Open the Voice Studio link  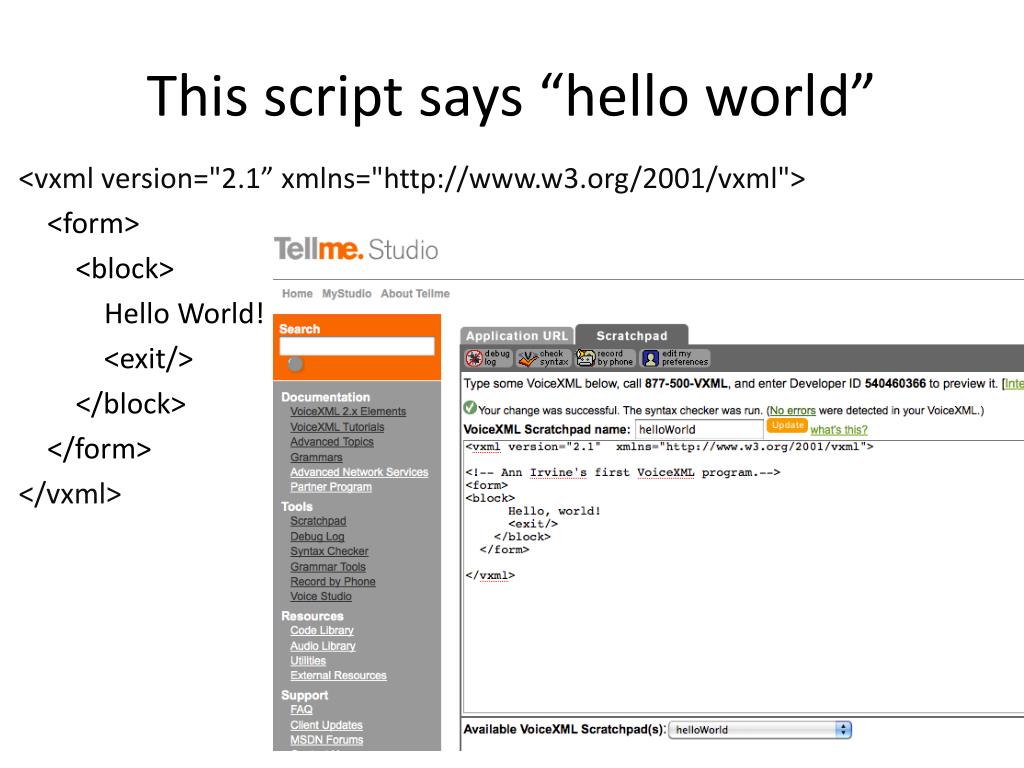click(321, 596)
